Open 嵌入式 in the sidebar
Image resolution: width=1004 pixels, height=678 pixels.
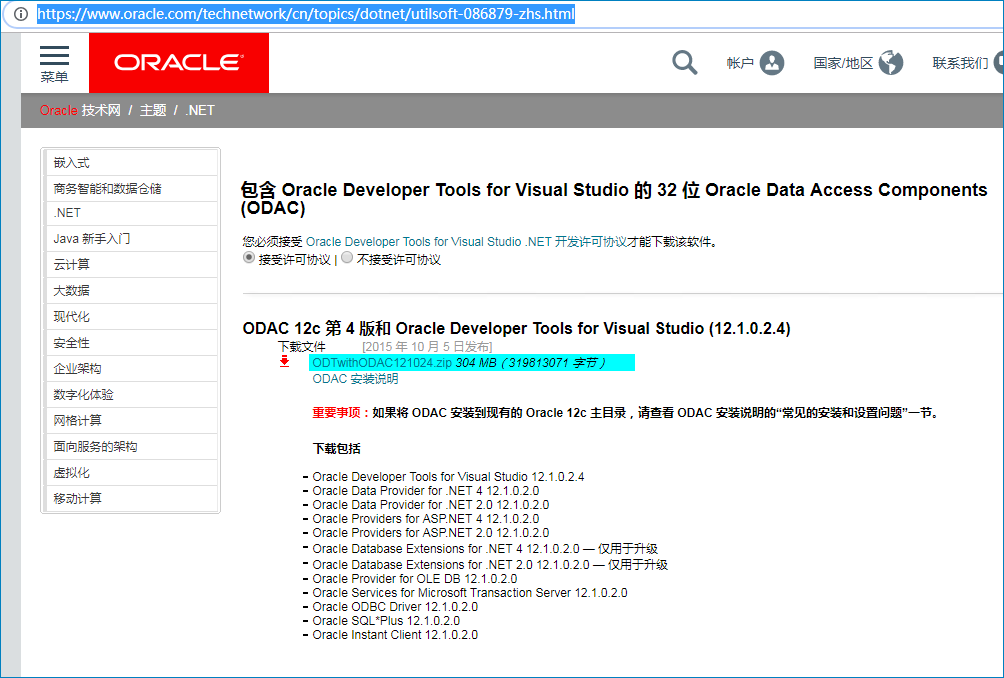pos(132,163)
